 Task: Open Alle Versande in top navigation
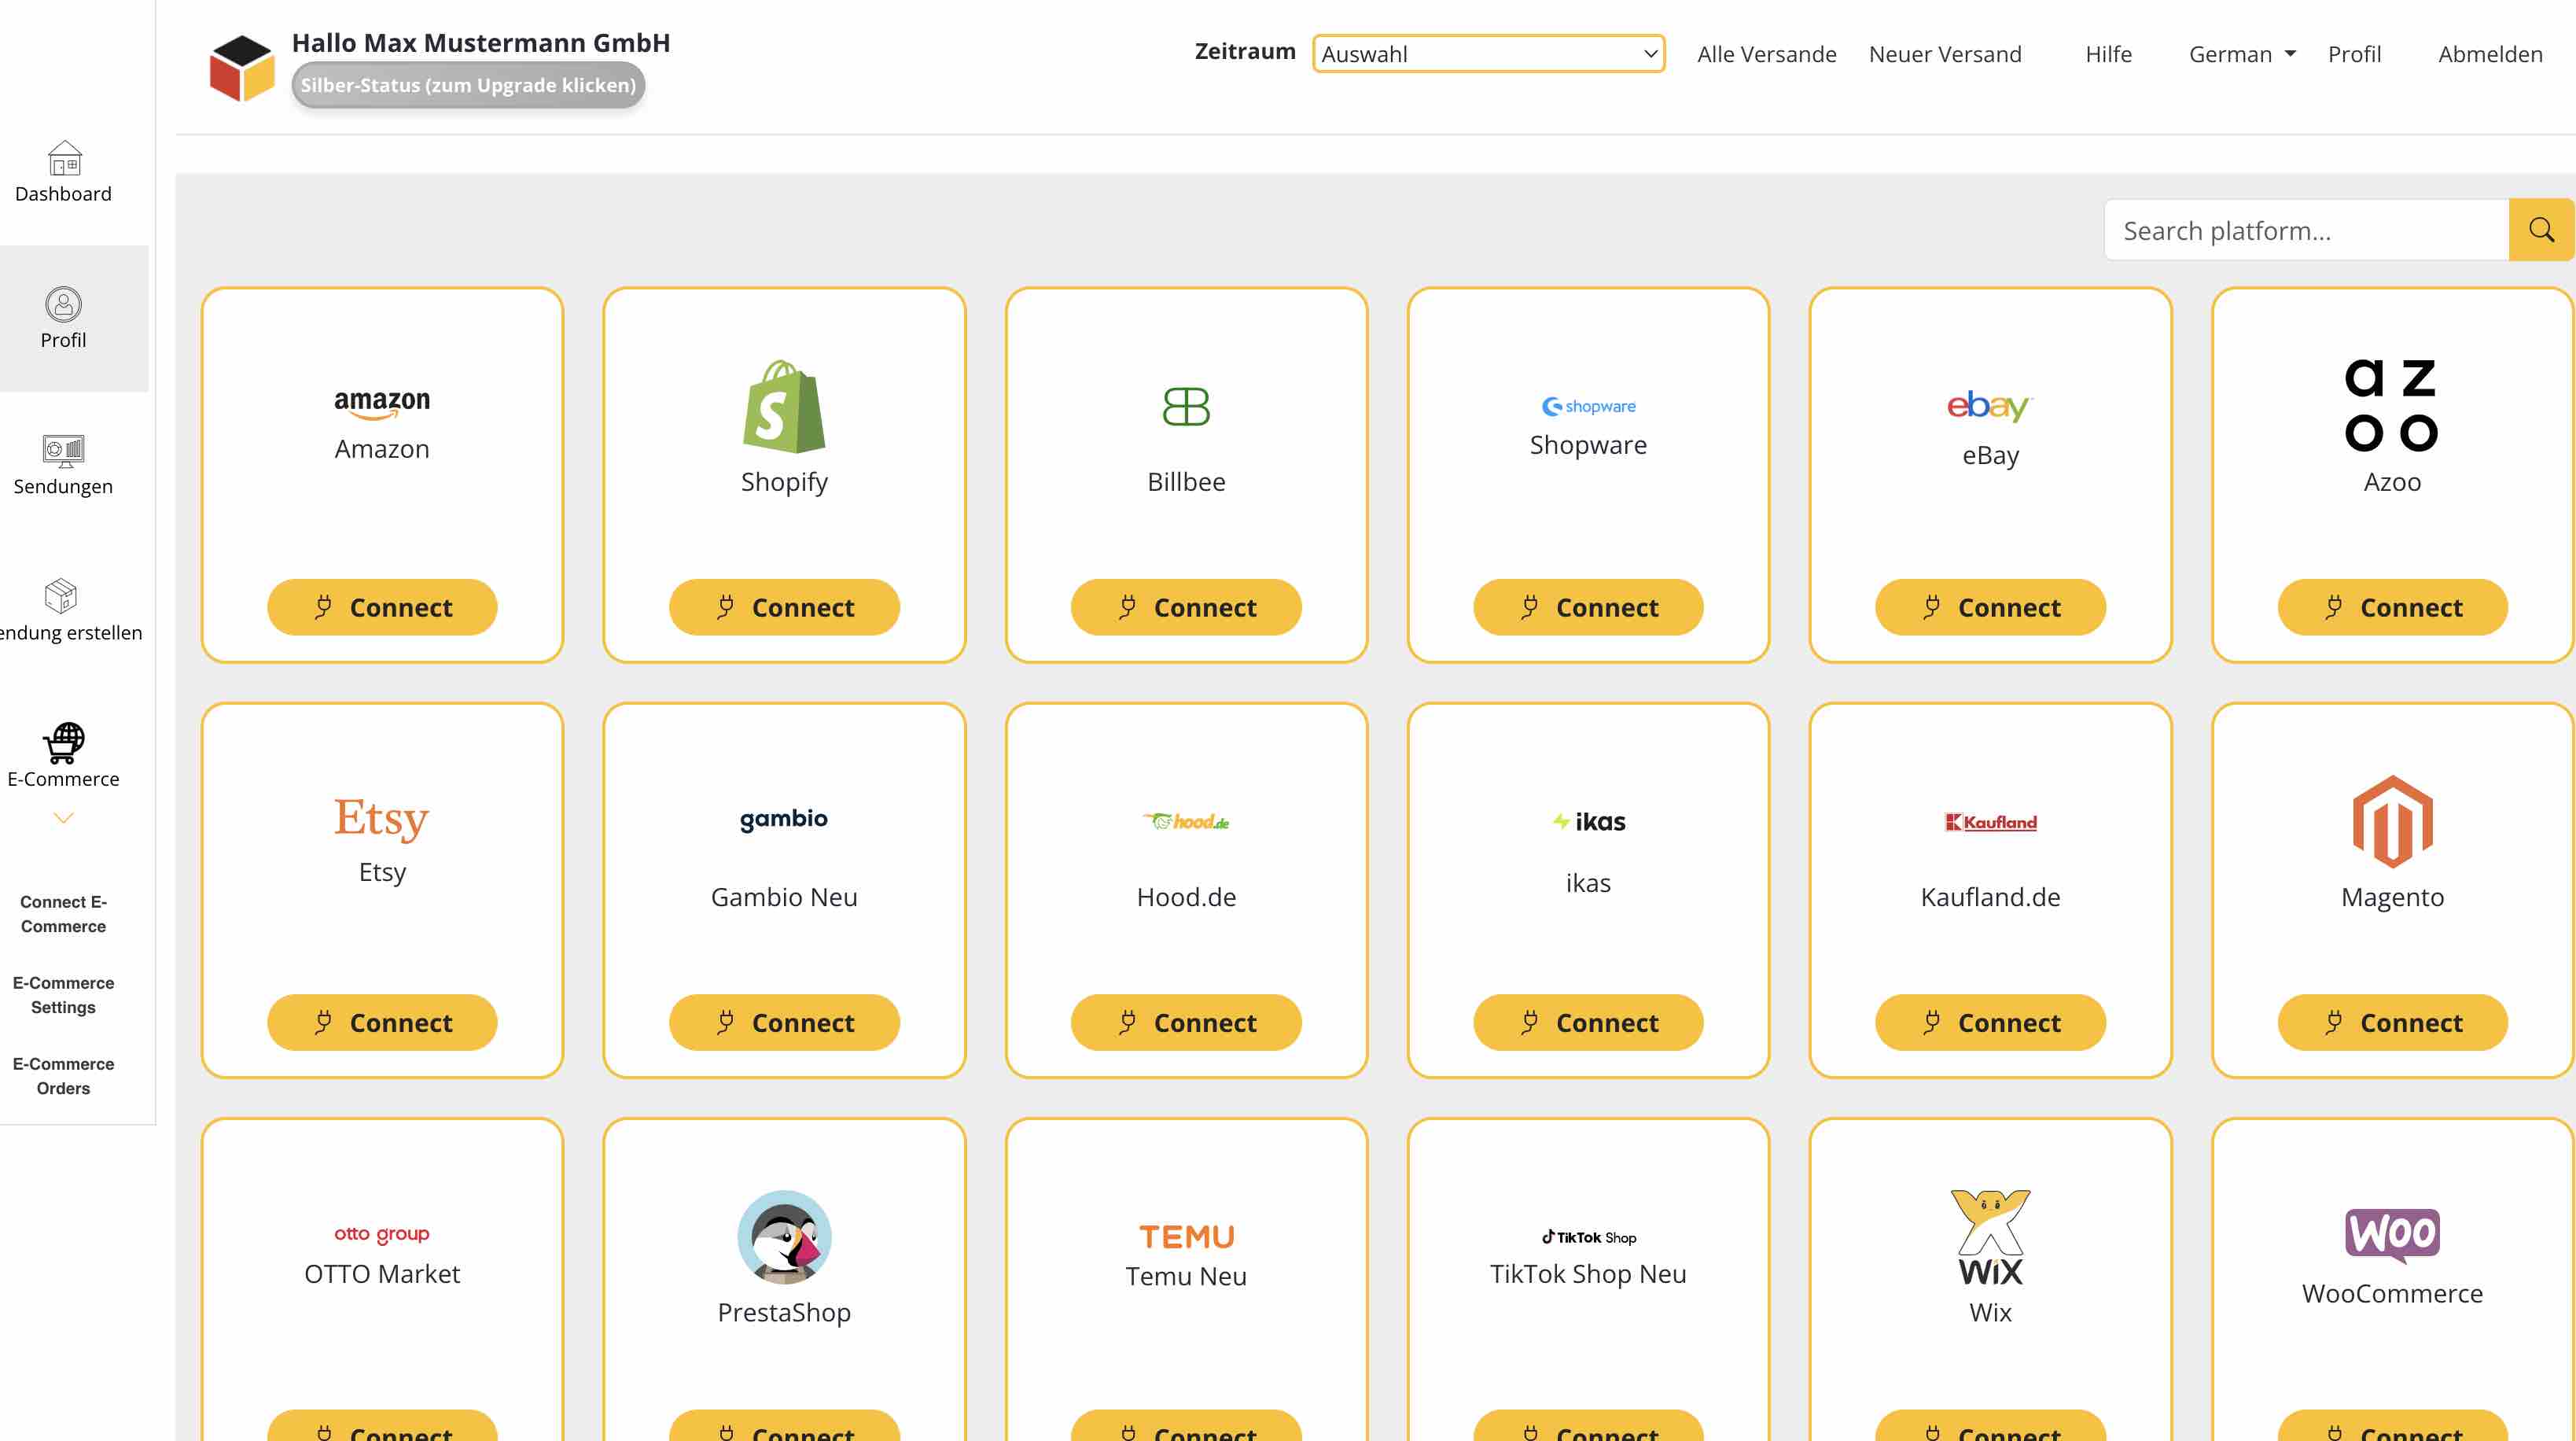[x=1766, y=54]
